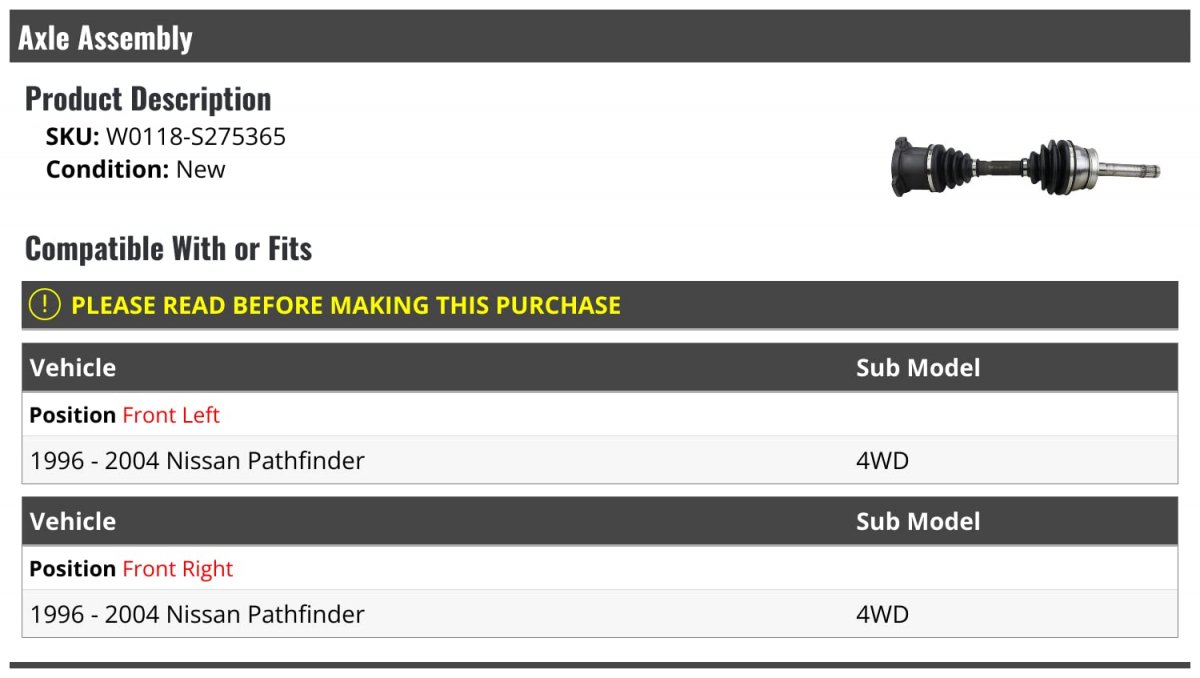Select the red Front Right position text
Viewport: 1200px width, 678px height.
[177, 569]
